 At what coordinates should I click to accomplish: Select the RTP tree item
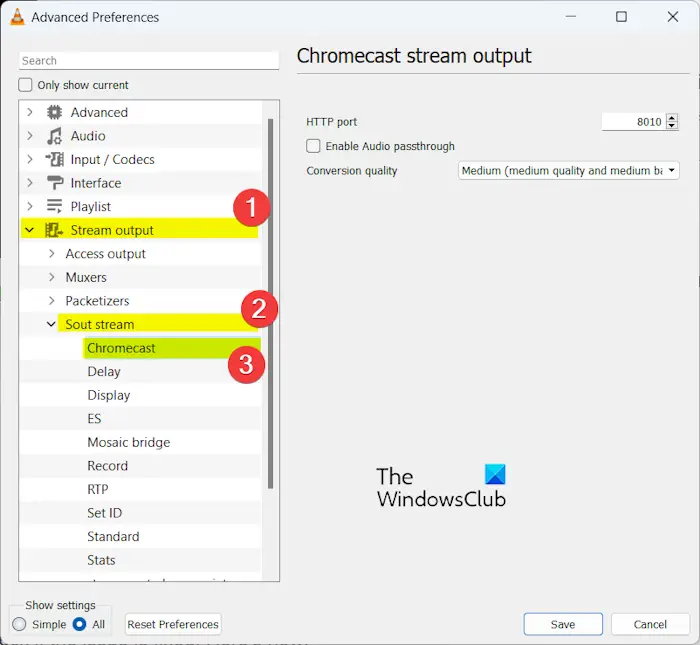[98, 489]
